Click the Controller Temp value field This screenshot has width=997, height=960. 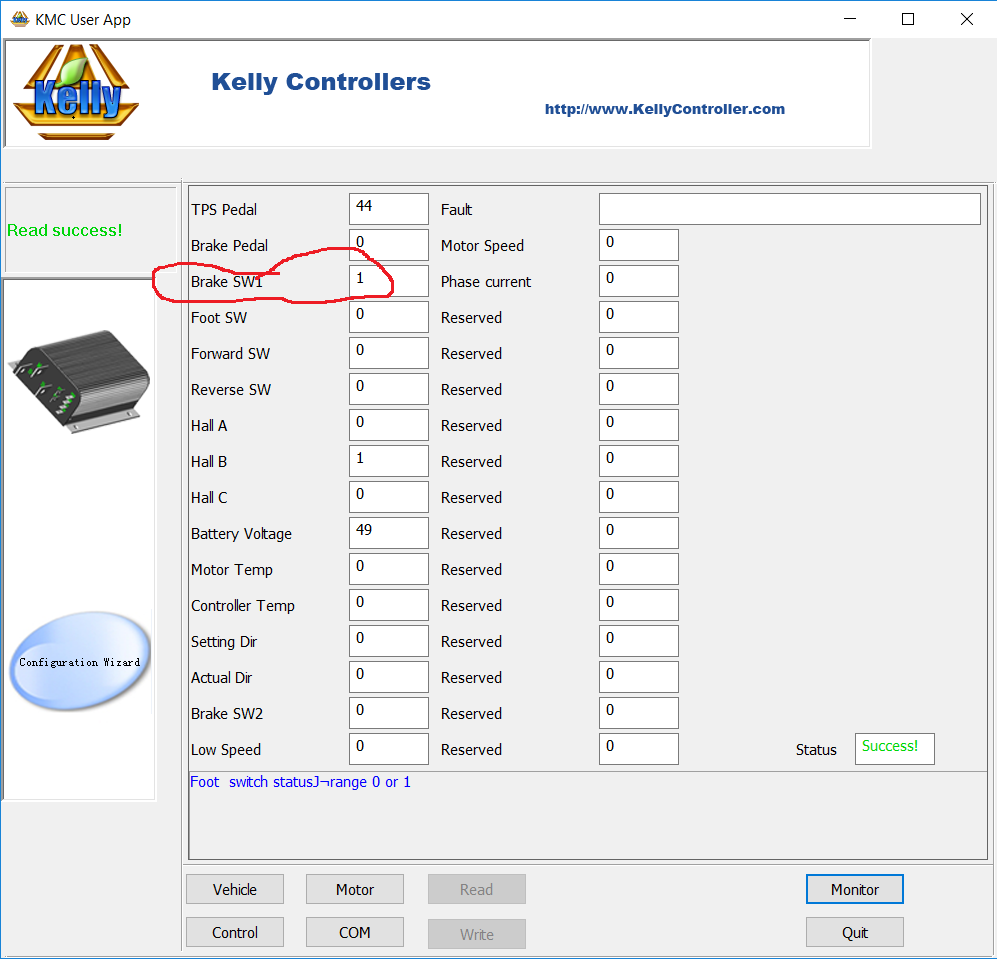[x=388, y=605]
